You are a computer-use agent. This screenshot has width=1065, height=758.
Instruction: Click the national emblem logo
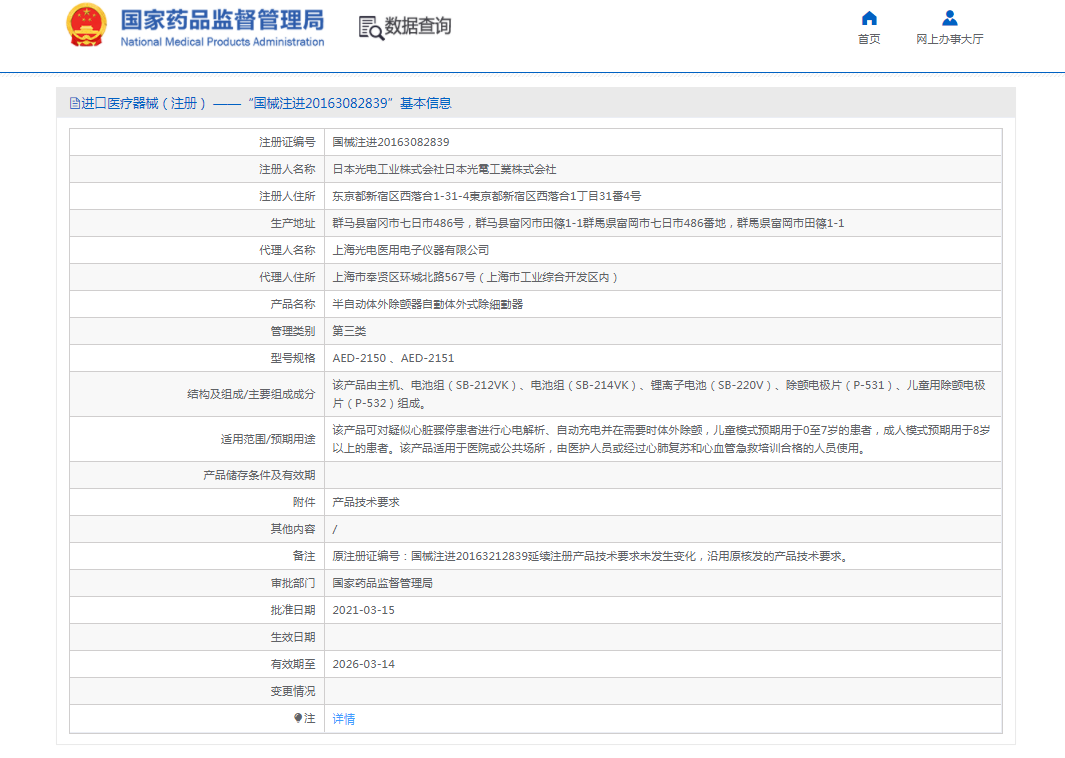[84, 24]
